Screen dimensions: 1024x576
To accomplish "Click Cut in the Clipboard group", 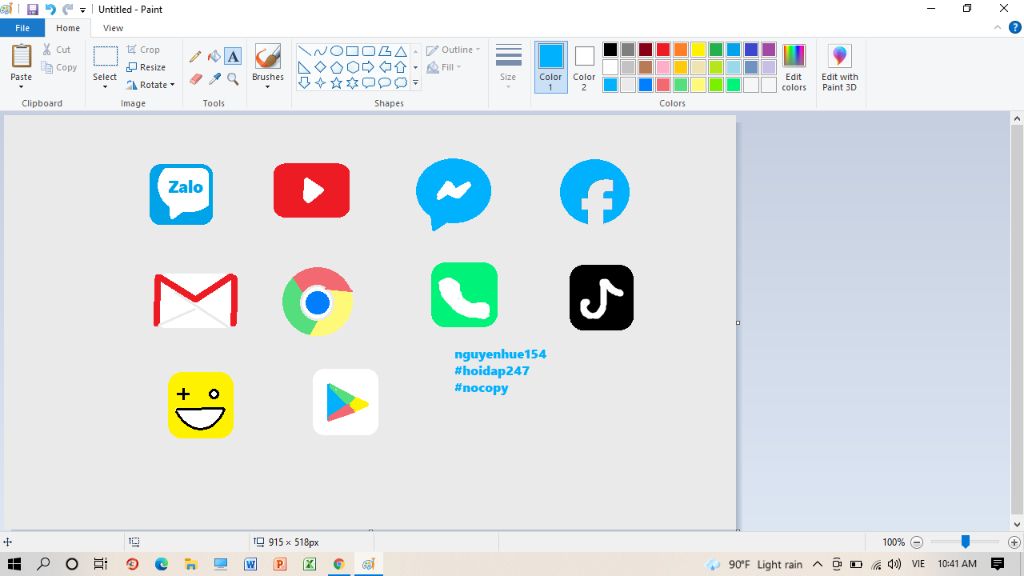I will (57, 50).
